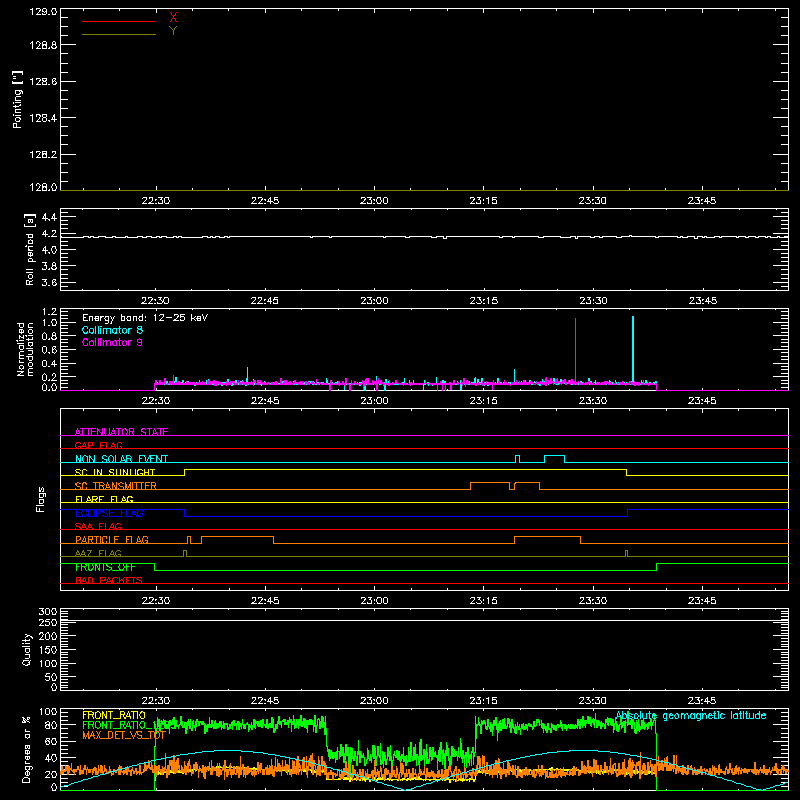Click the tall magenta Collimator 9 spike

pos(576,350)
